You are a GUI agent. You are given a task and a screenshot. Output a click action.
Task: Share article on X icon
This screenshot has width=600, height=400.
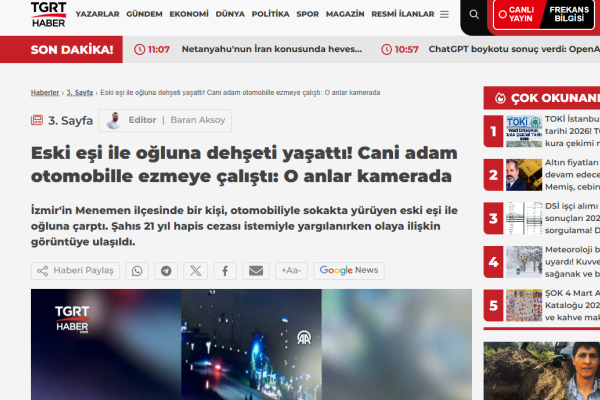(196, 271)
